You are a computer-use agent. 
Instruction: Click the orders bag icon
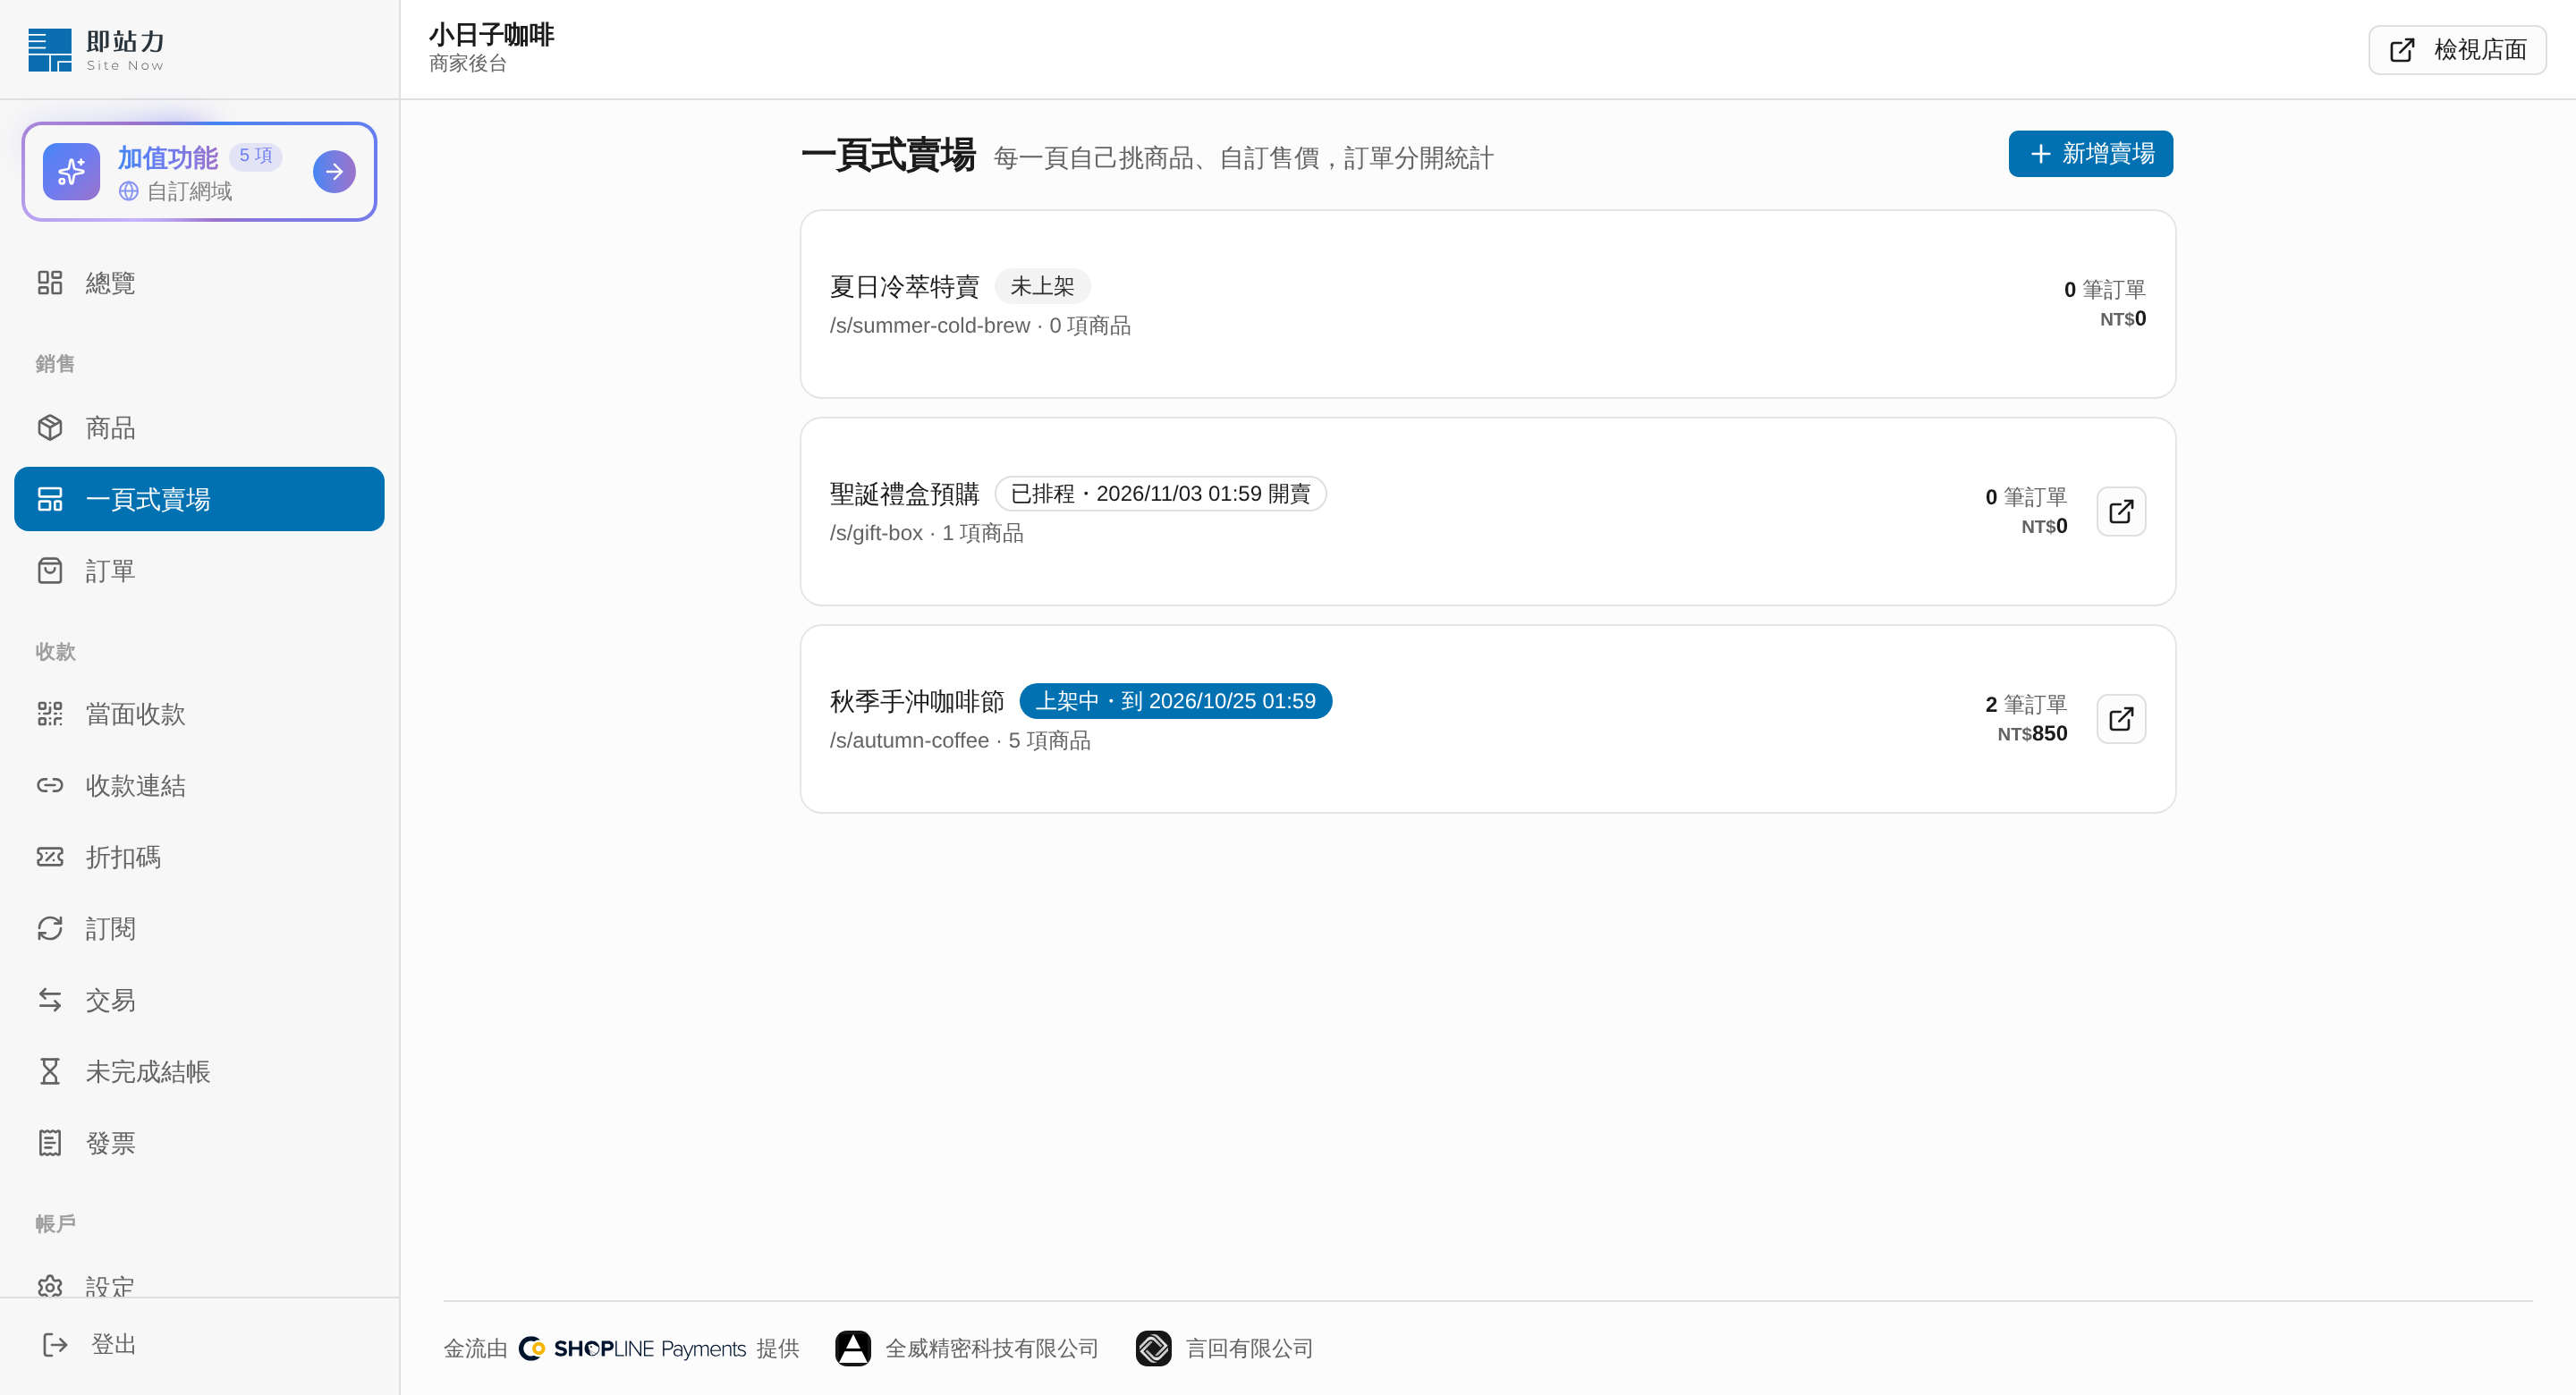[50, 570]
